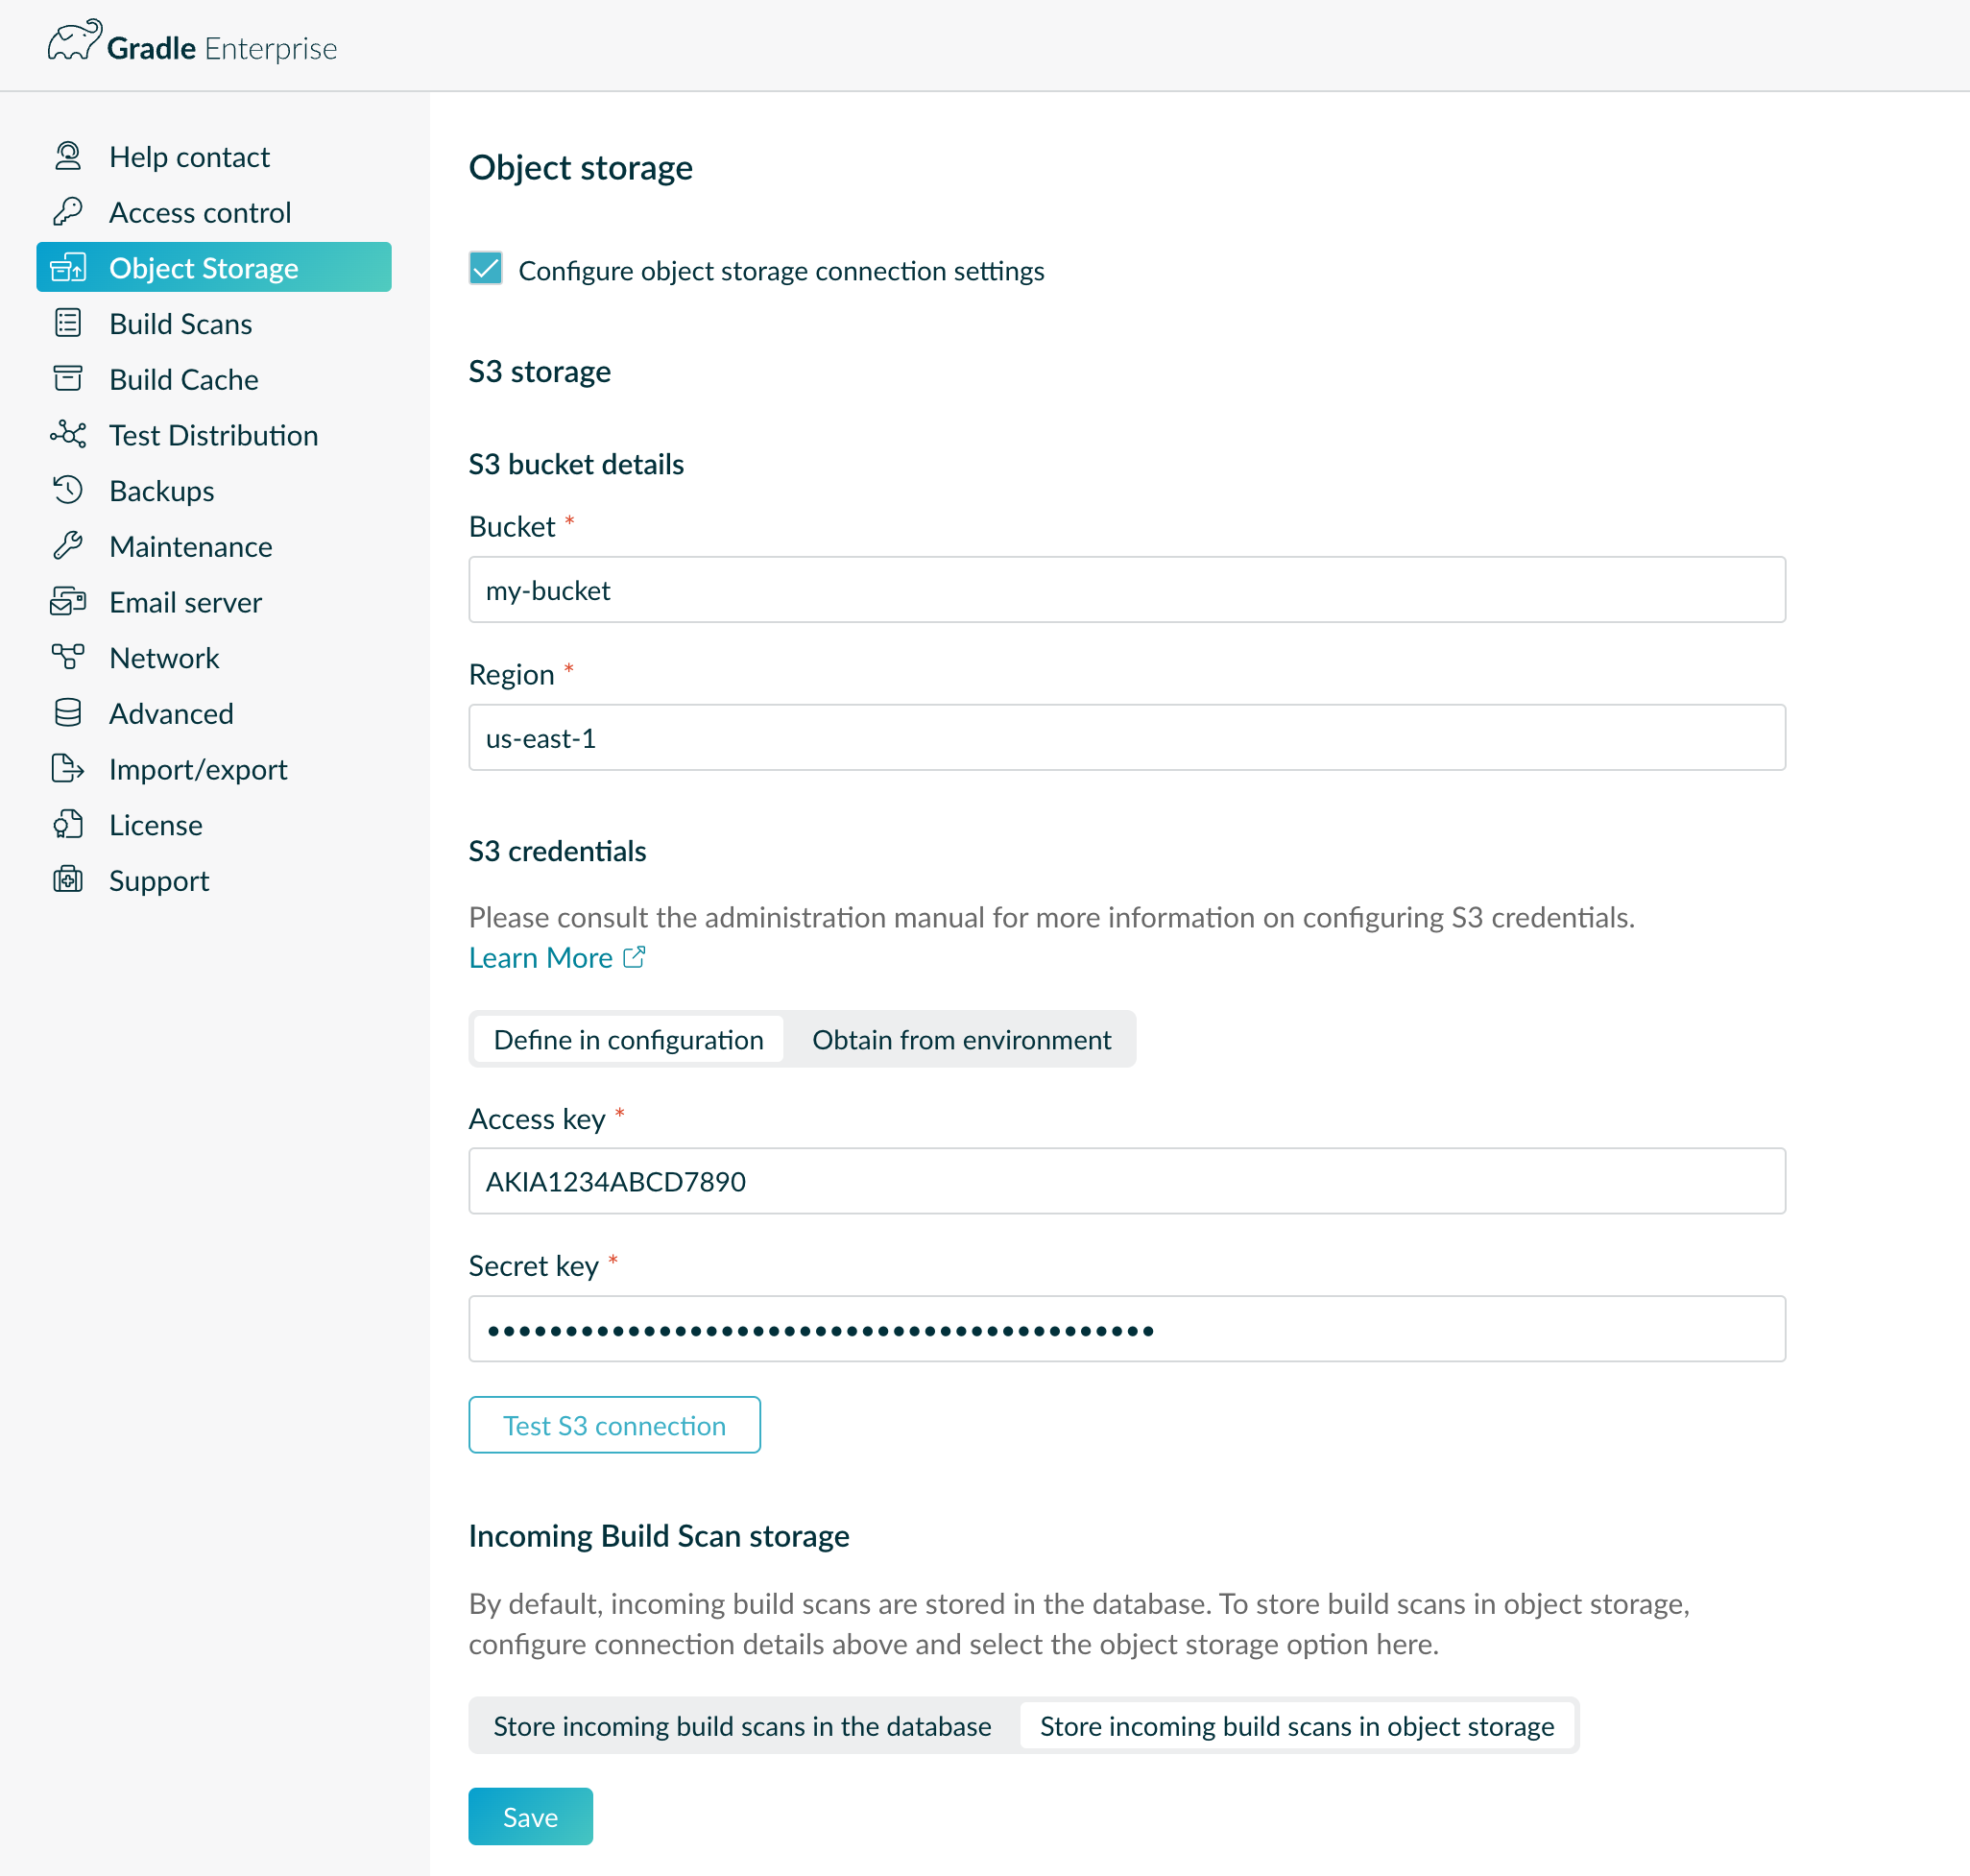
Task: Click the Save button
Action: pyautogui.click(x=529, y=1815)
